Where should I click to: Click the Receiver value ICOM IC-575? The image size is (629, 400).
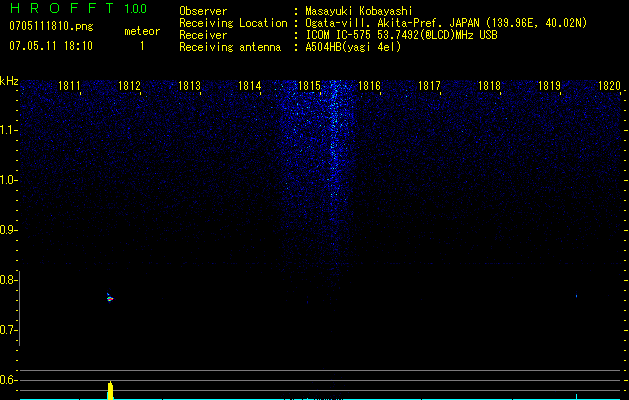339,35
